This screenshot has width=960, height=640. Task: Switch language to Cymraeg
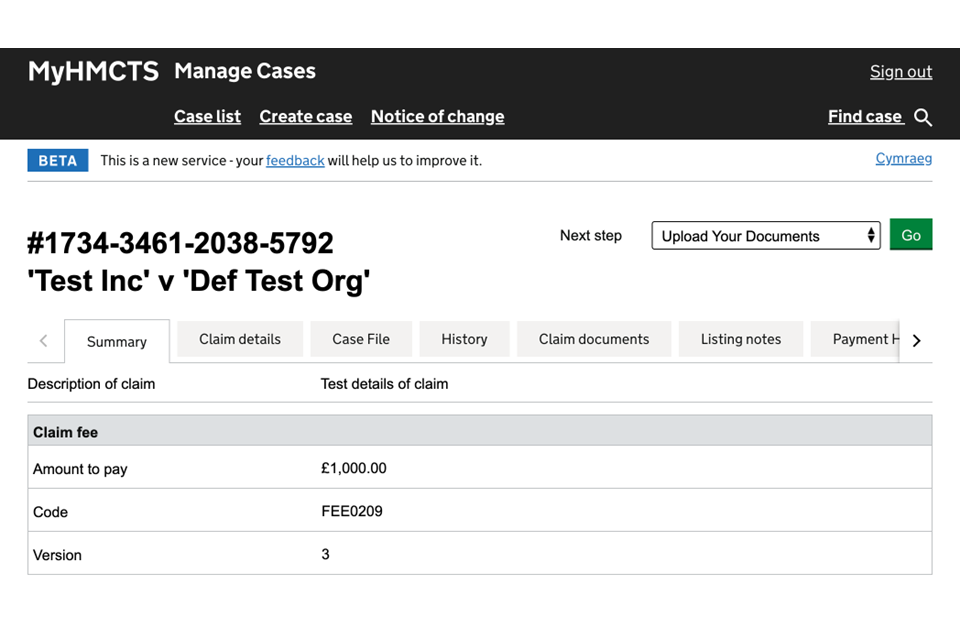tap(903, 158)
